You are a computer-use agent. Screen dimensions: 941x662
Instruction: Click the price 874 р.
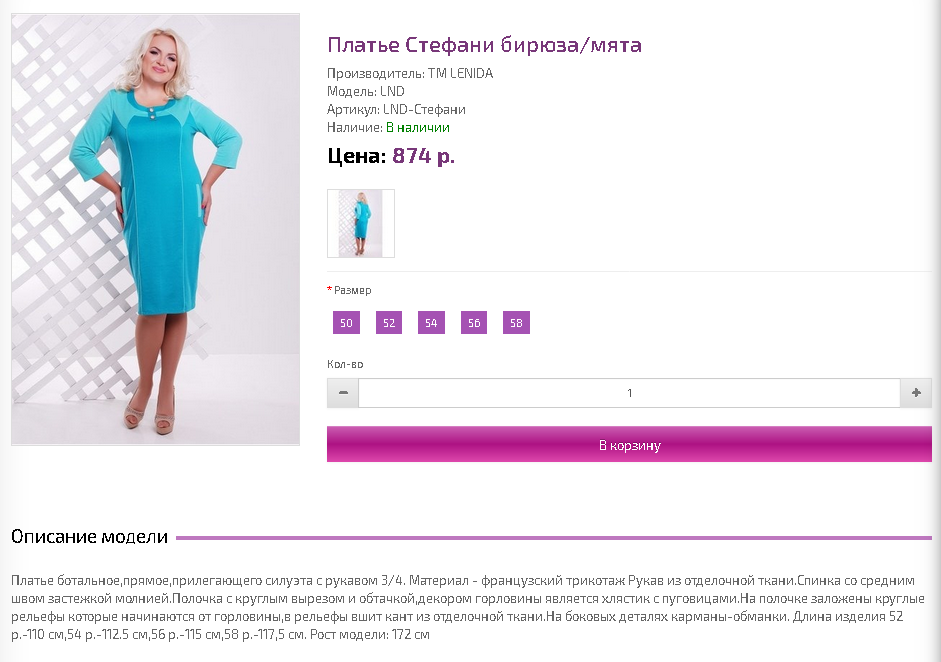(424, 156)
